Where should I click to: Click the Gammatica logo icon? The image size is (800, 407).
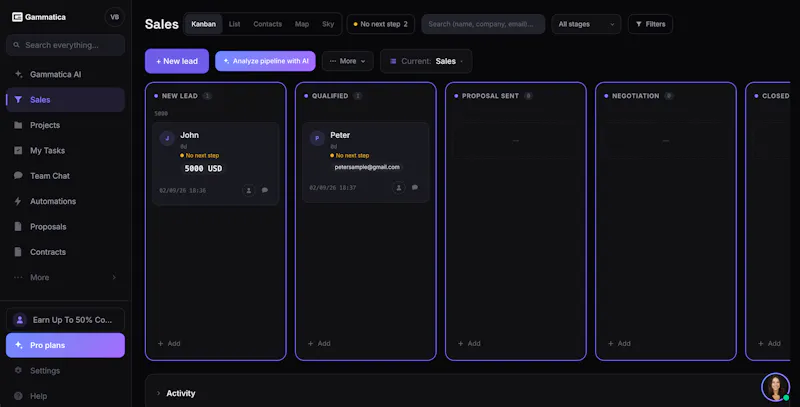point(17,17)
